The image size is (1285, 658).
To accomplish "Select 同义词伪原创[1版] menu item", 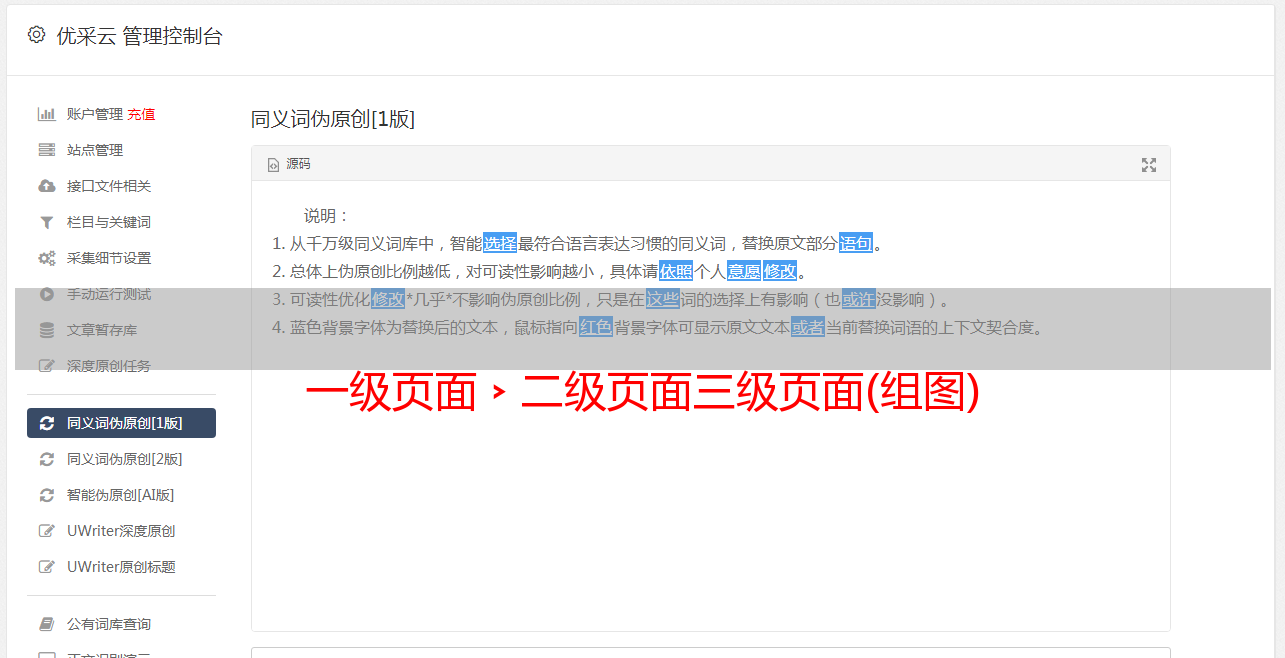I will [121, 423].
